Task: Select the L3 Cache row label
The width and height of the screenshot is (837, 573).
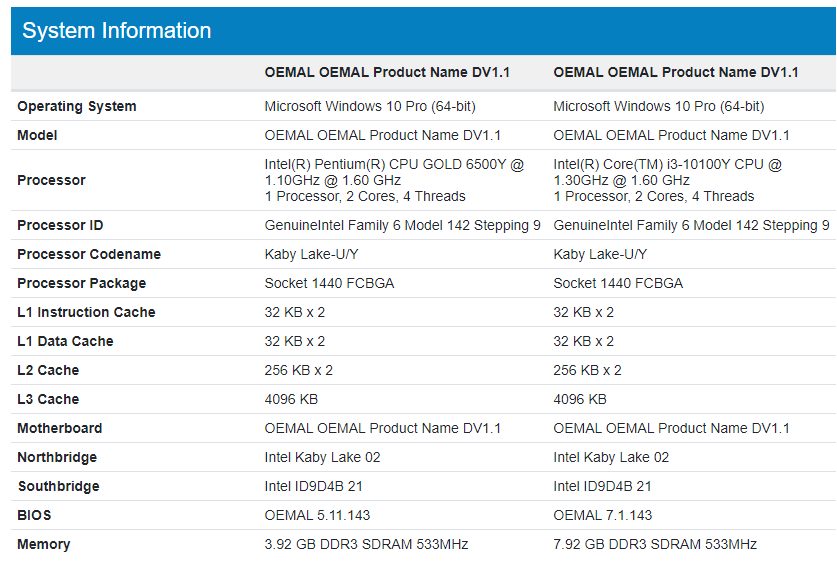Action: pos(48,399)
